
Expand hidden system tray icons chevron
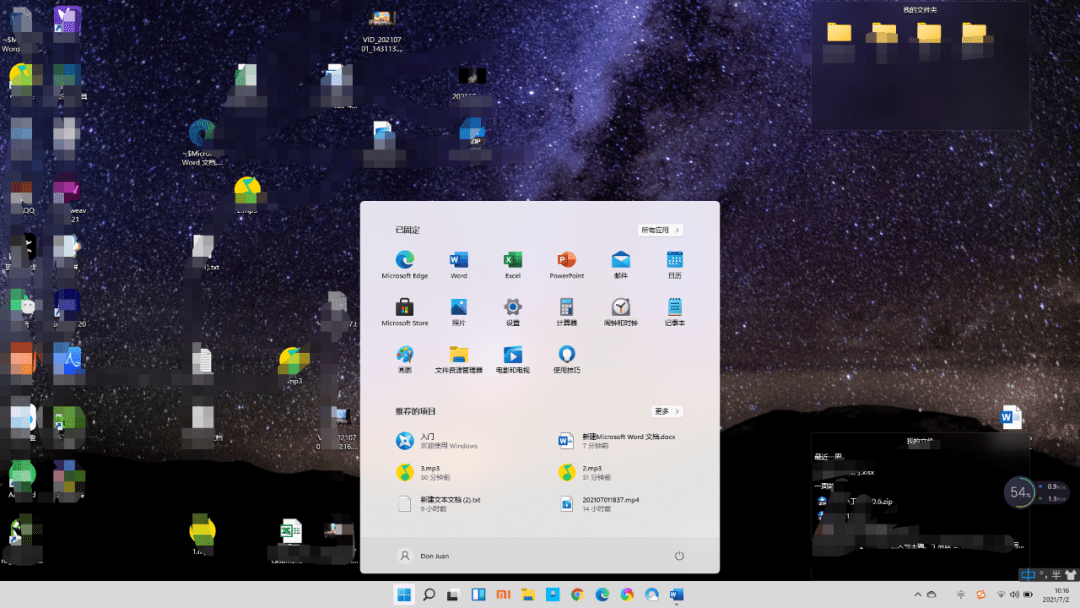(917, 595)
